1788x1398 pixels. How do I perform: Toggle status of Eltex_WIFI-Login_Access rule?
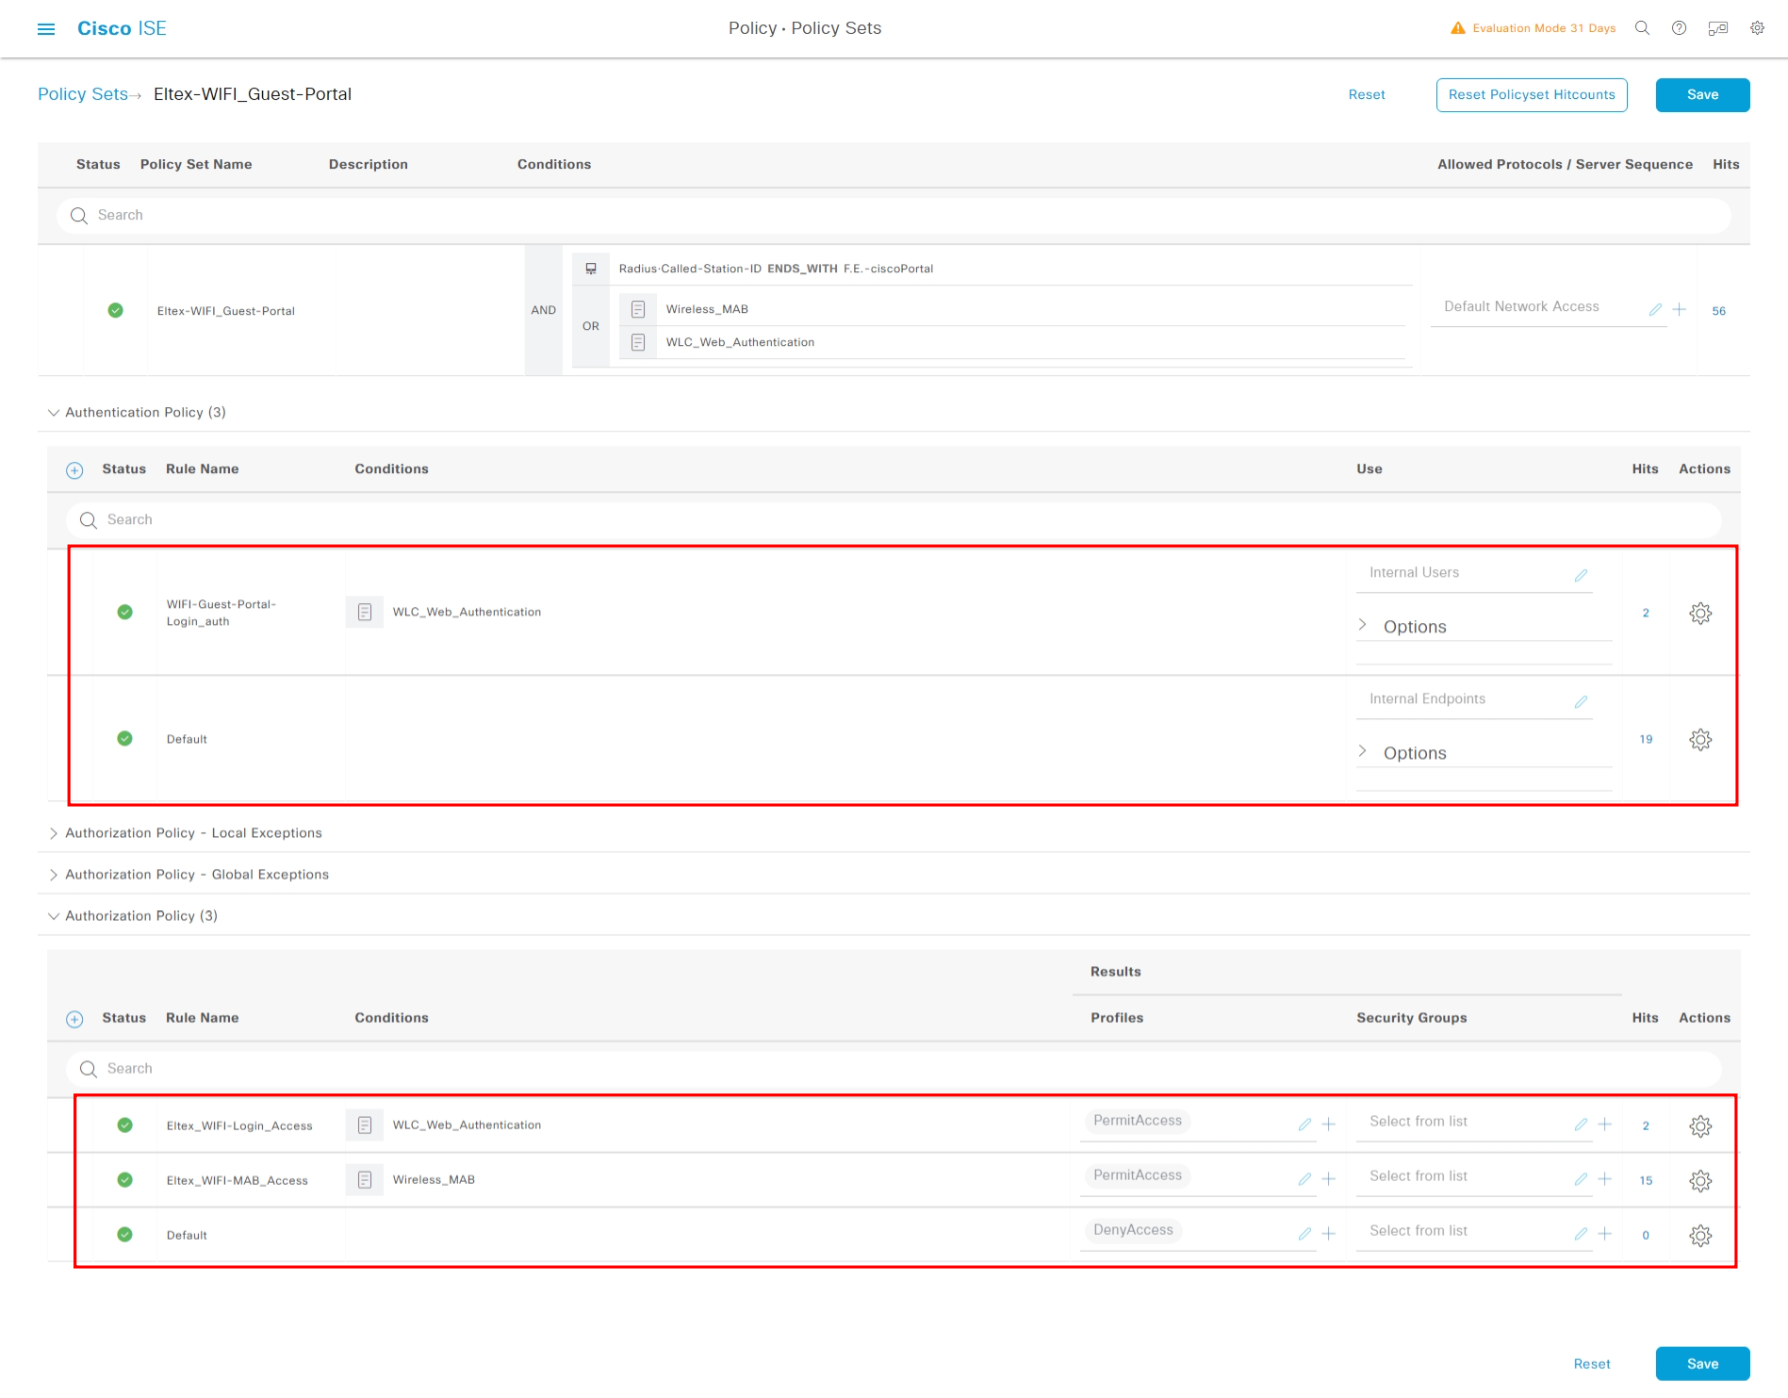125,1125
